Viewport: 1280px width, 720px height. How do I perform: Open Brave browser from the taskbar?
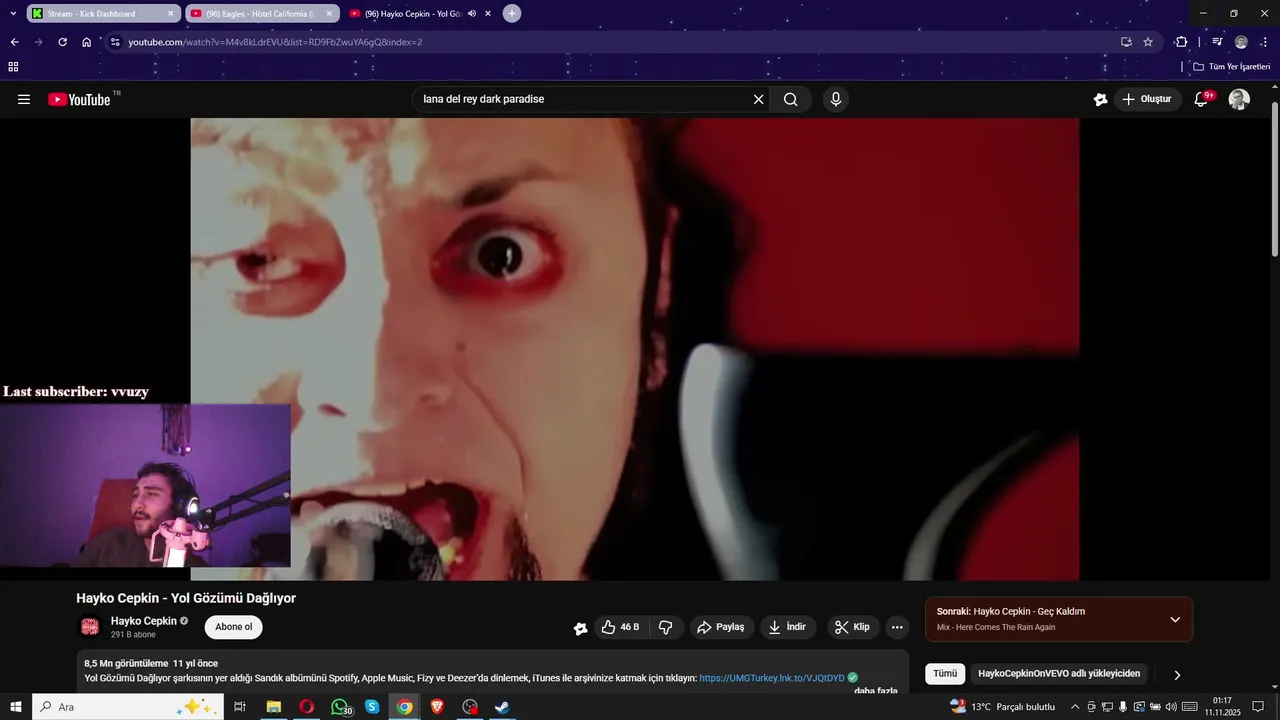point(437,707)
